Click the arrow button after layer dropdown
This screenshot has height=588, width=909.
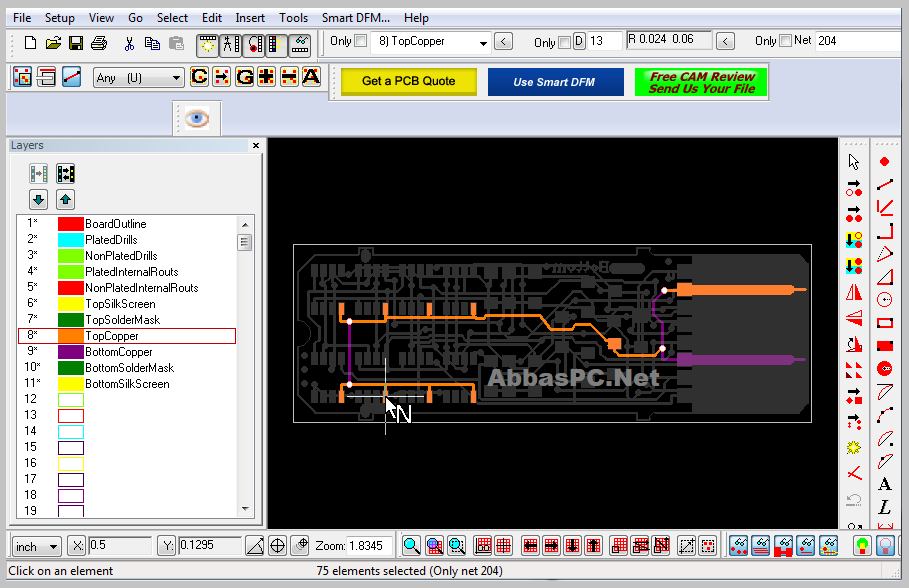(503, 42)
